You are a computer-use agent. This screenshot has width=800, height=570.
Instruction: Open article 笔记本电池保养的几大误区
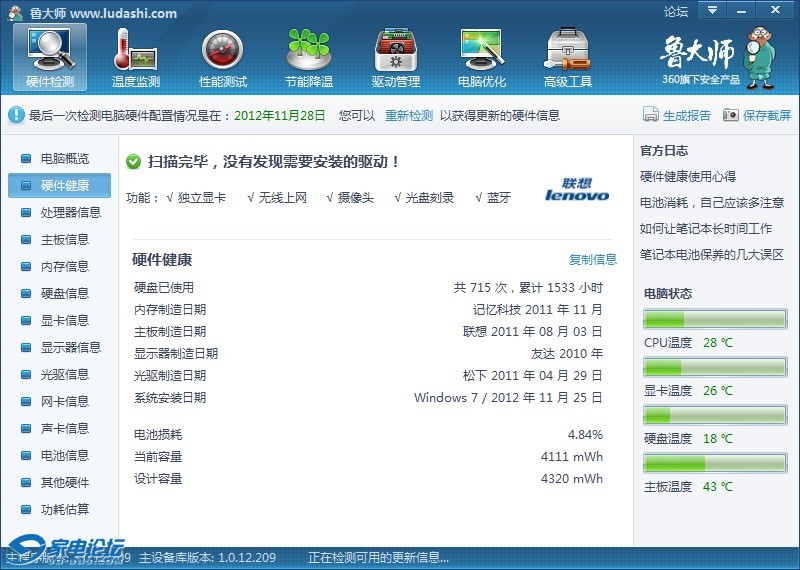[x=711, y=254]
